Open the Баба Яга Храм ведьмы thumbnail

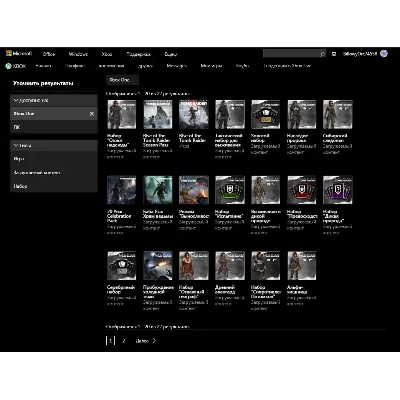click(158, 190)
